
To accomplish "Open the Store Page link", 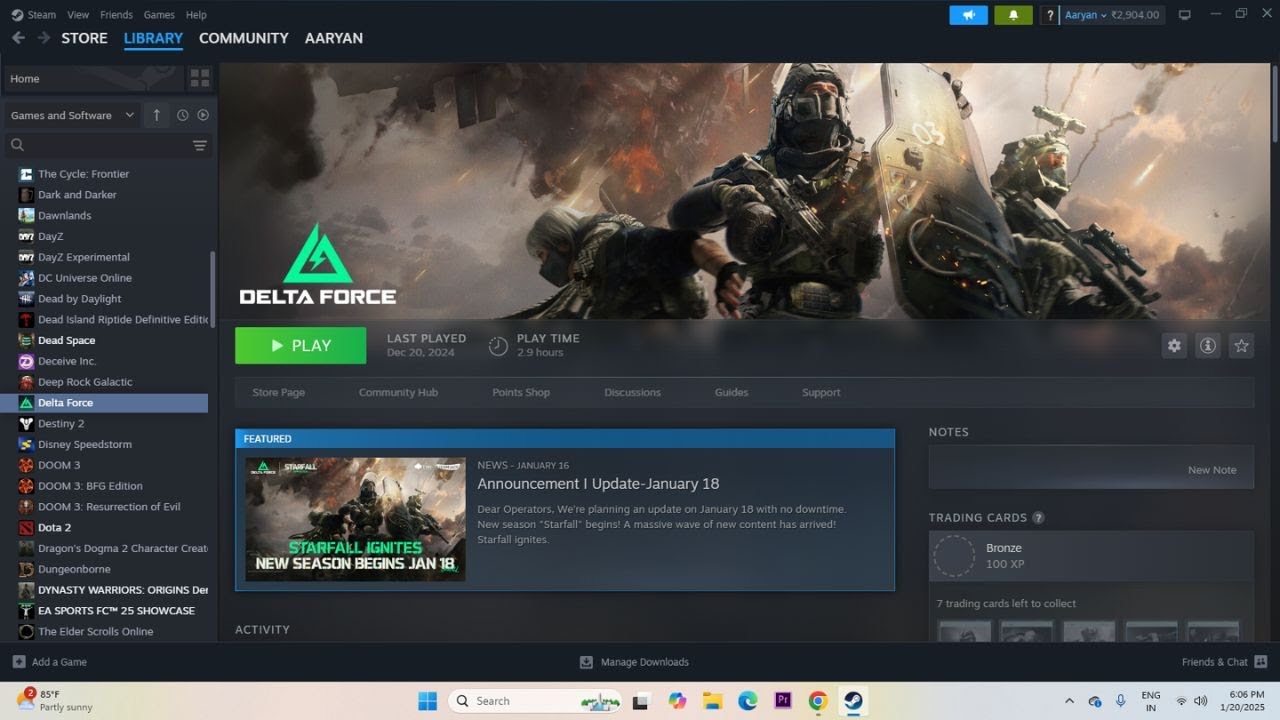I will click(279, 392).
